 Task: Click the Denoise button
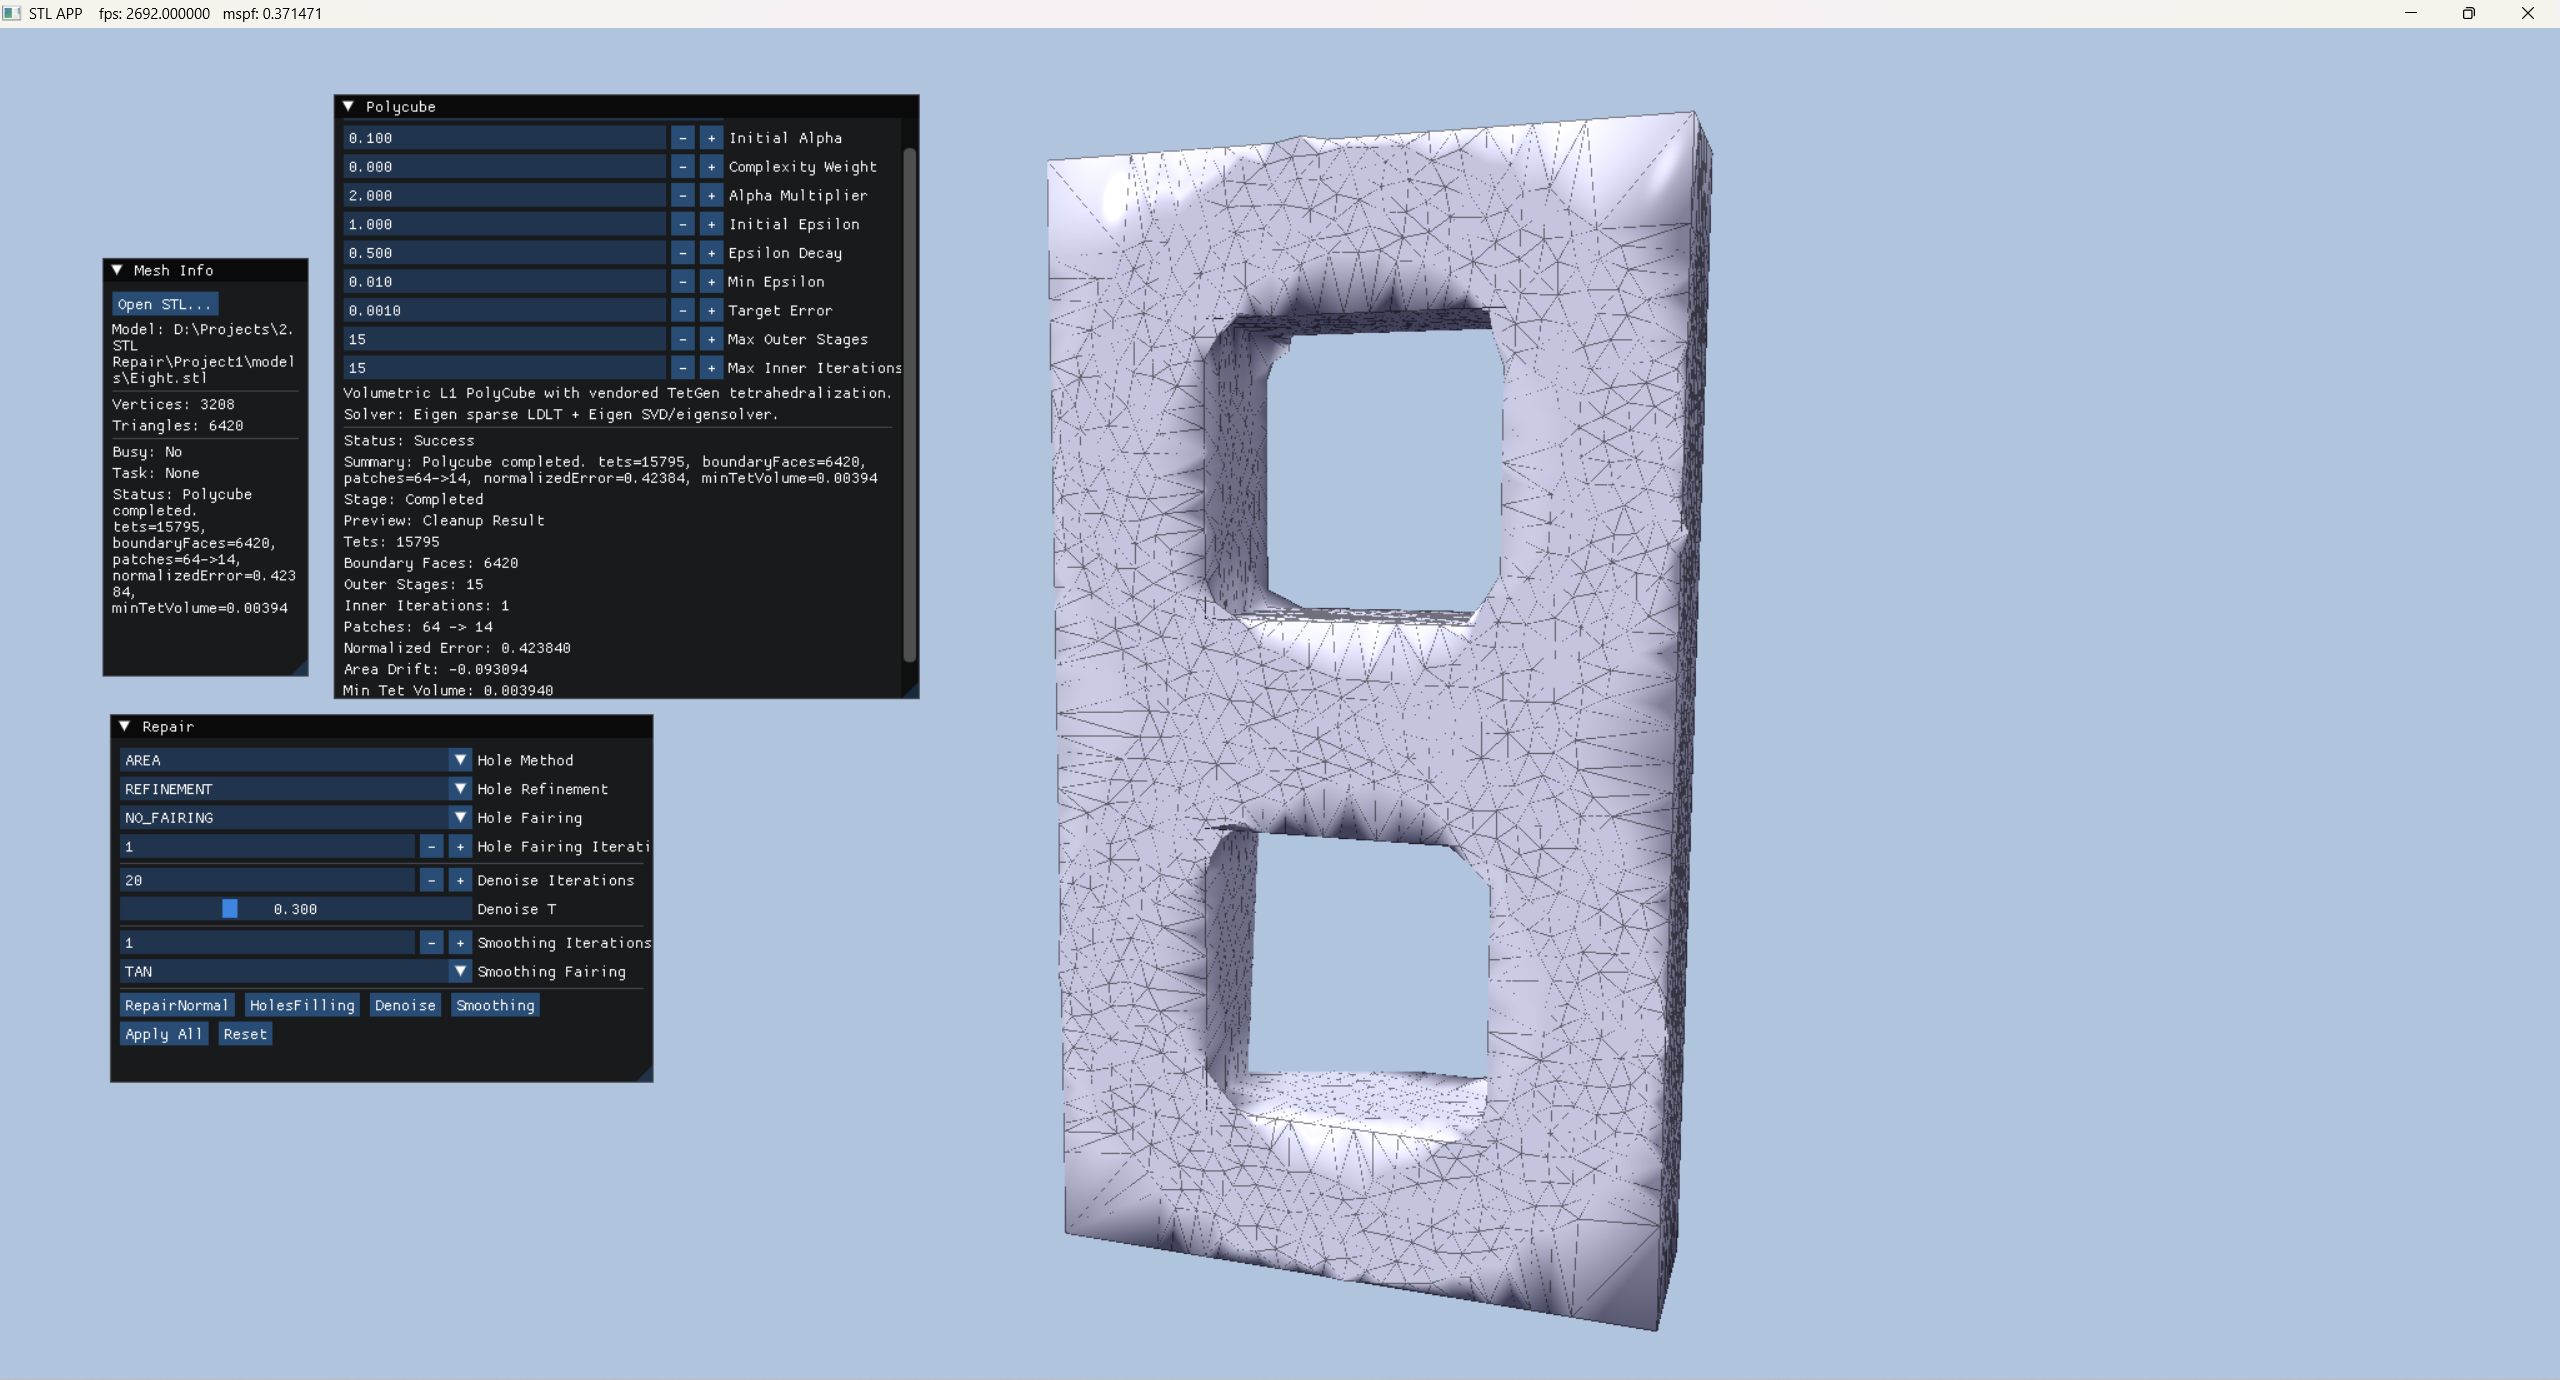(405, 1005)
